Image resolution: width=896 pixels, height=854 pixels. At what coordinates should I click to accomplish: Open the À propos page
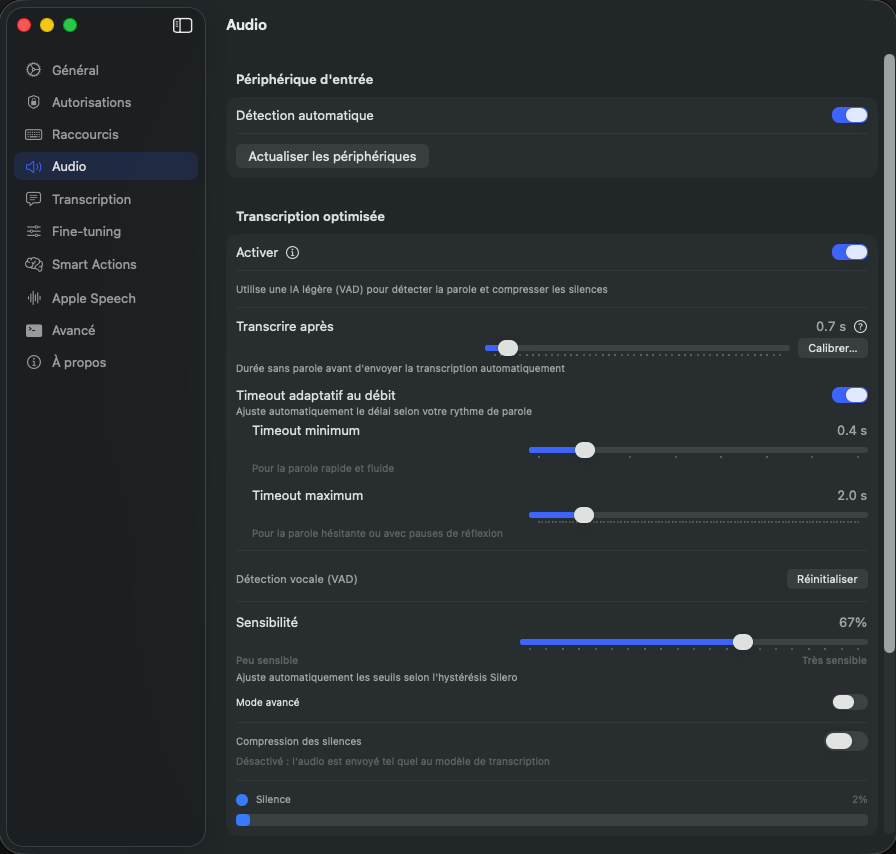[106, 362]
